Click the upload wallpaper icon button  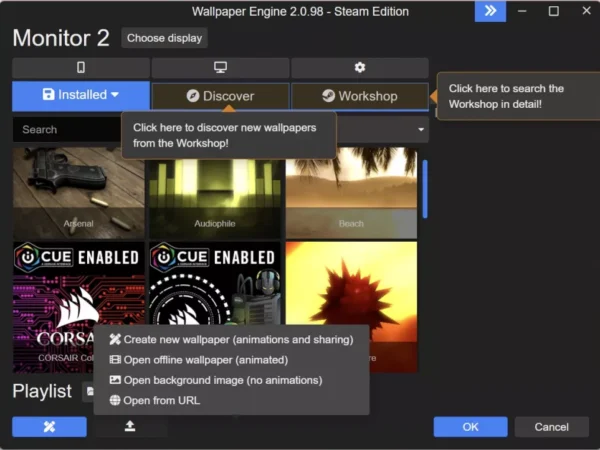click(130, 427)
